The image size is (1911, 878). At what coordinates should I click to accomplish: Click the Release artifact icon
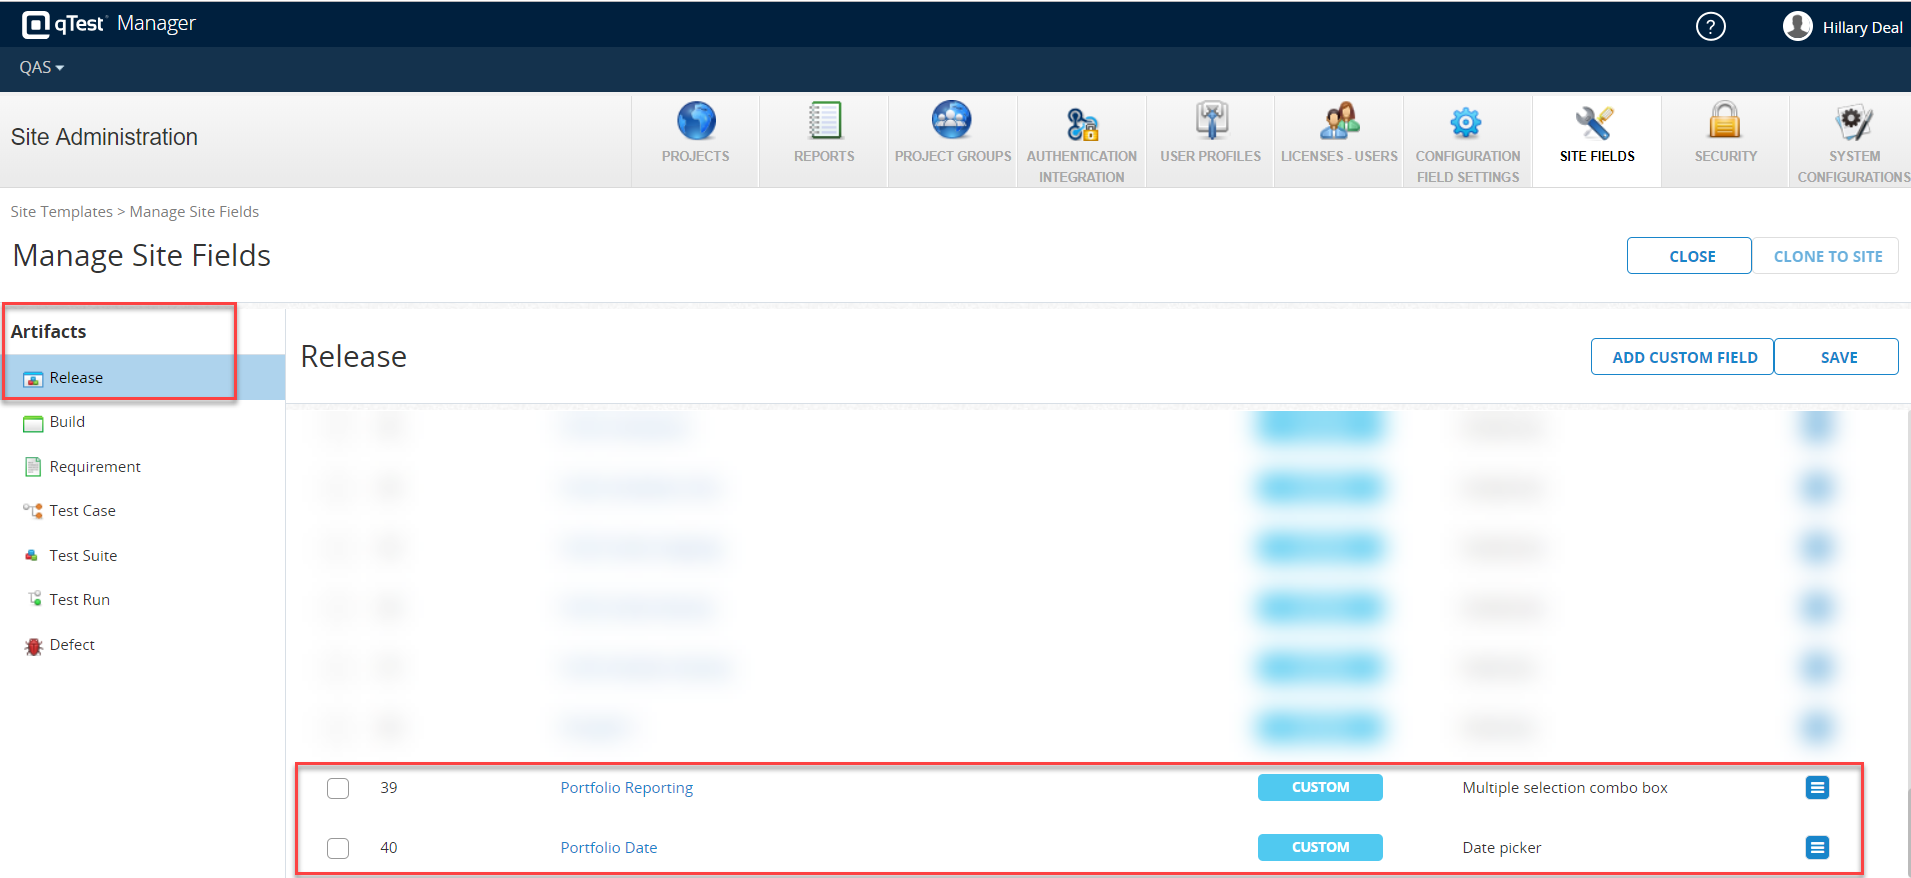pos(33,379)
